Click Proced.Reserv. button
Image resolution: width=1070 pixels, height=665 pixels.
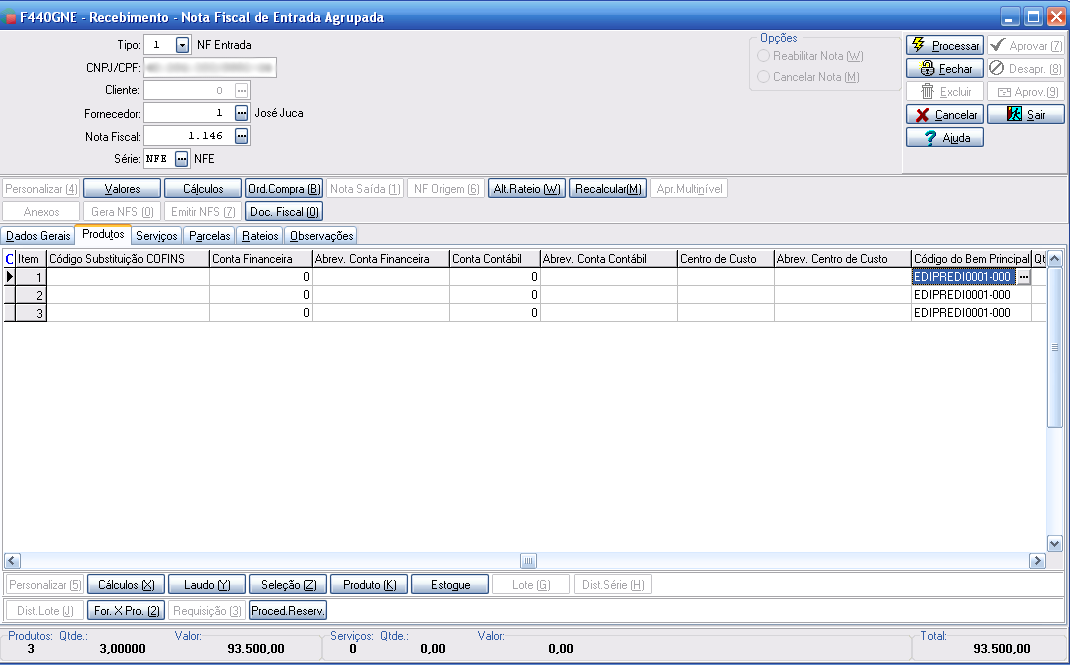[288, 610]
